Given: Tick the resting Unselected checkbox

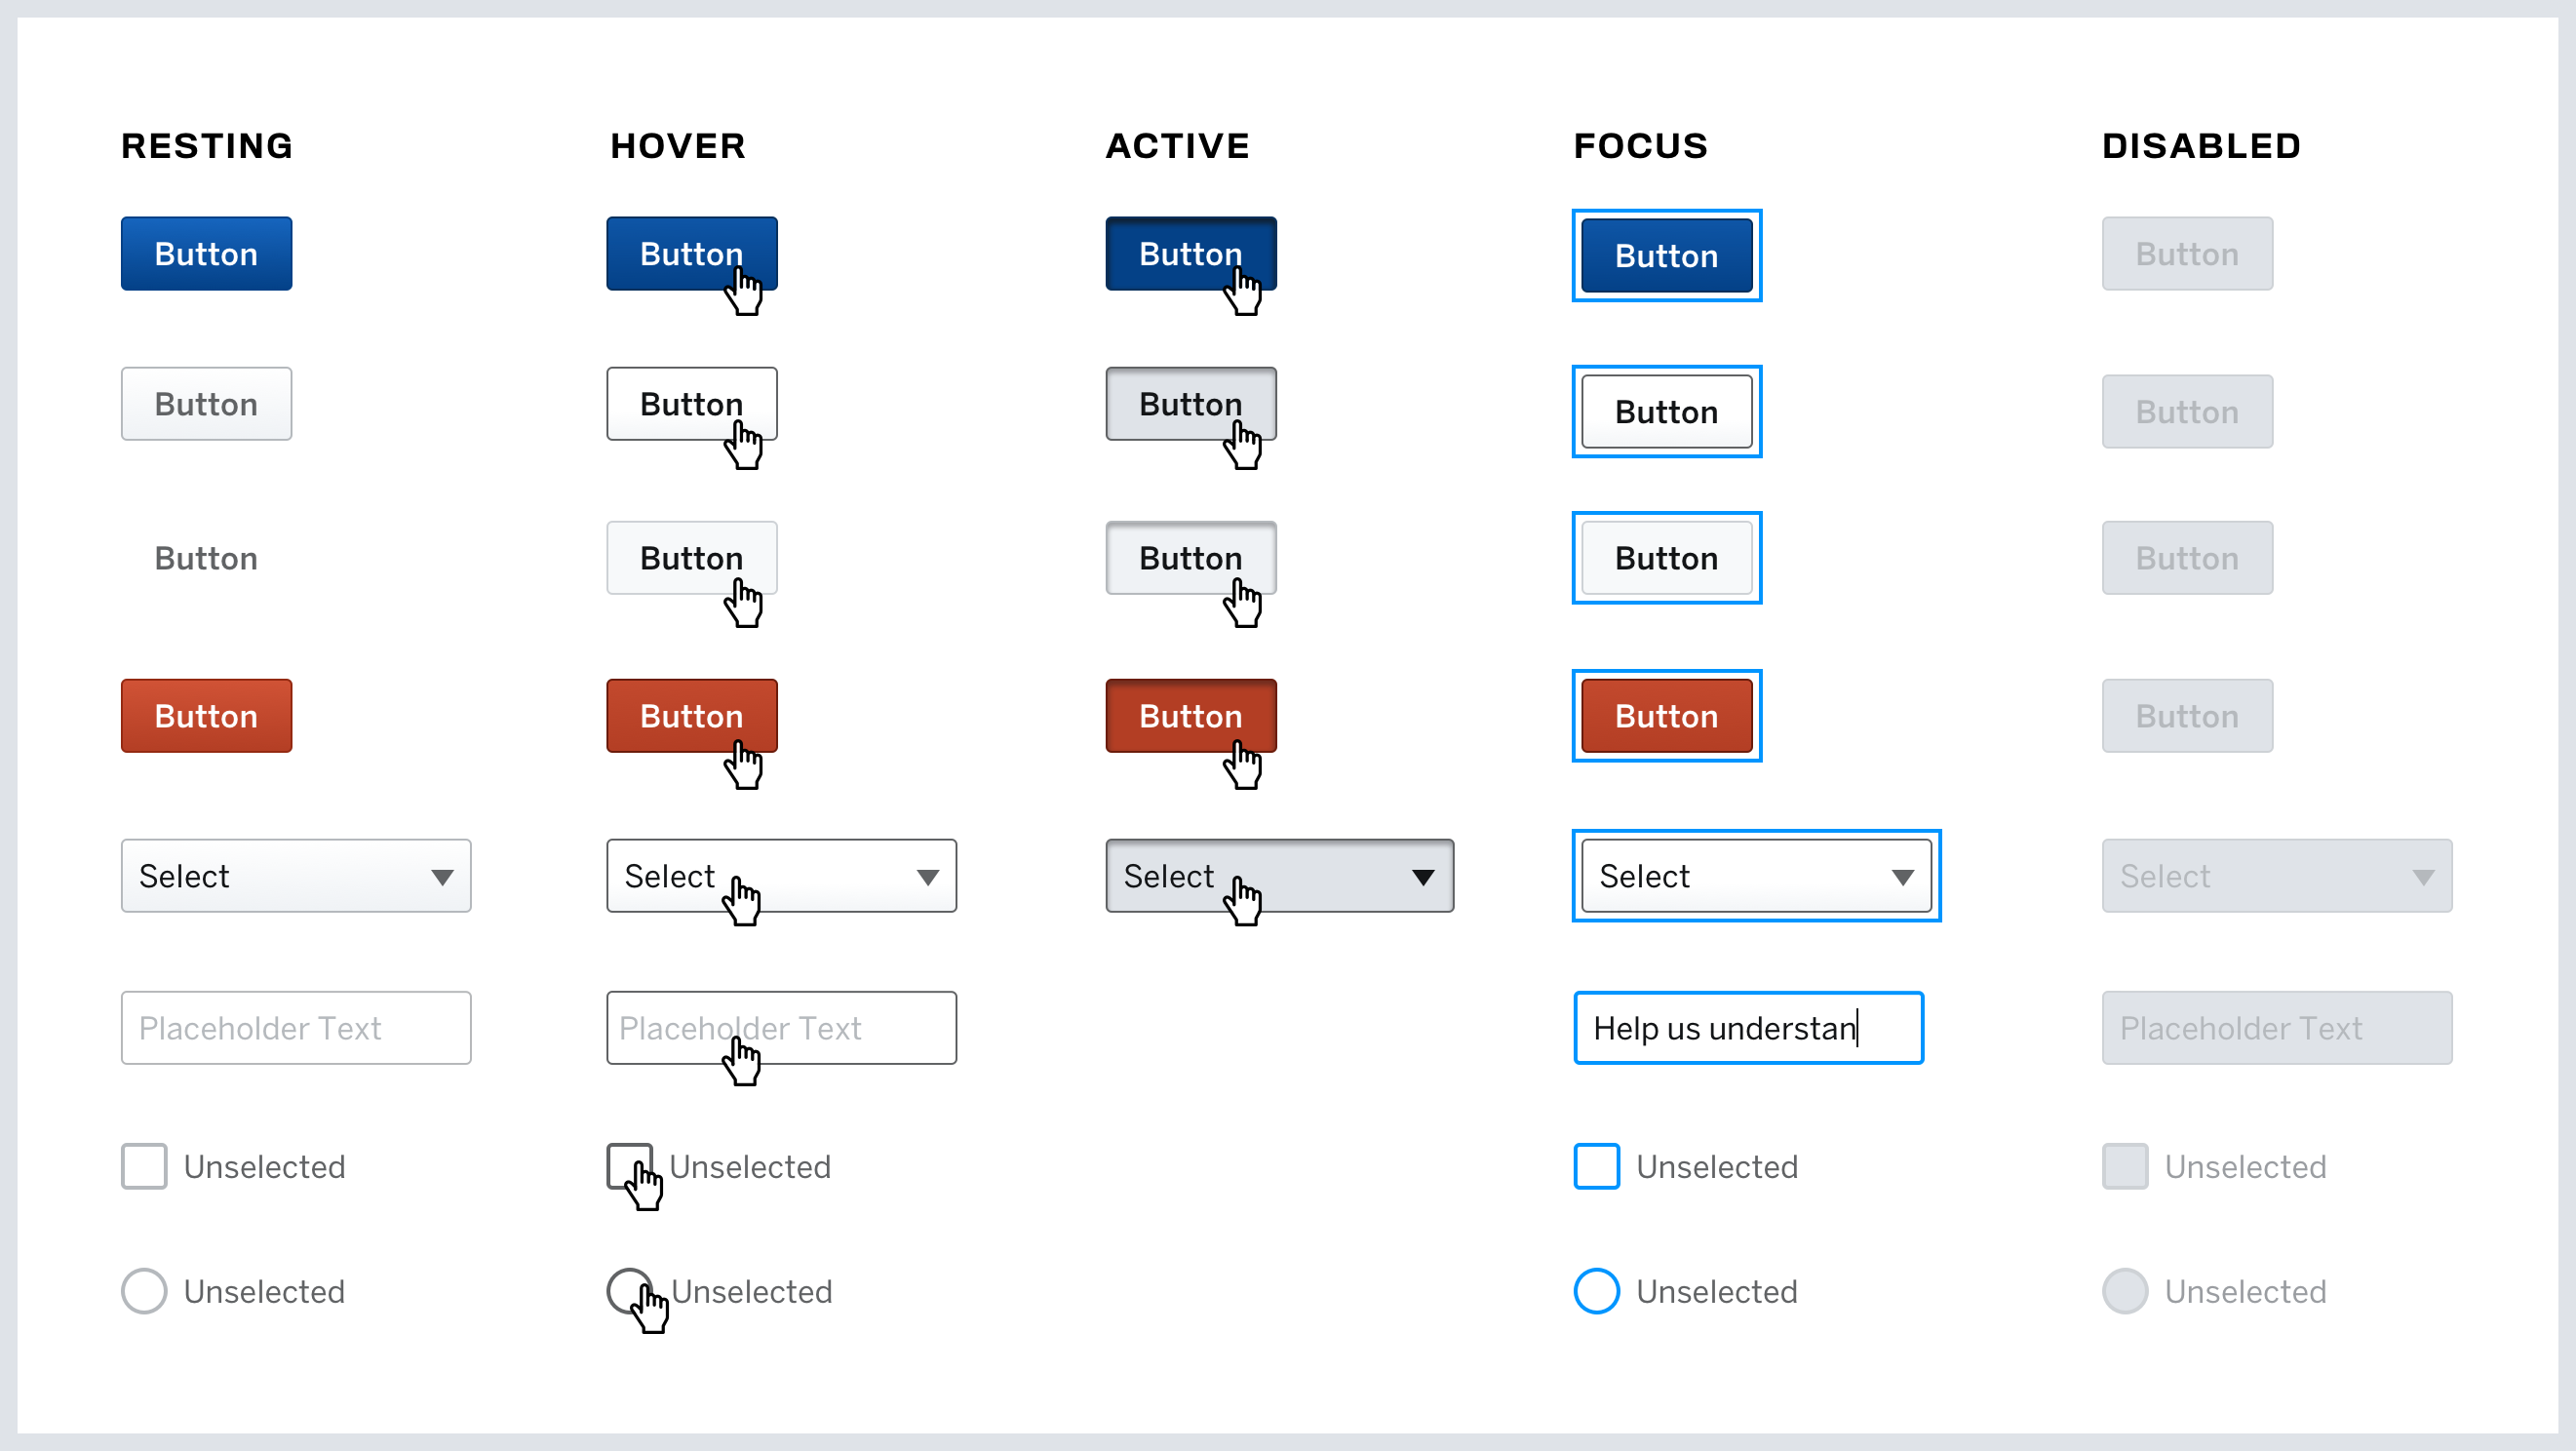Looking at the screenshot, I should 144,1166.
